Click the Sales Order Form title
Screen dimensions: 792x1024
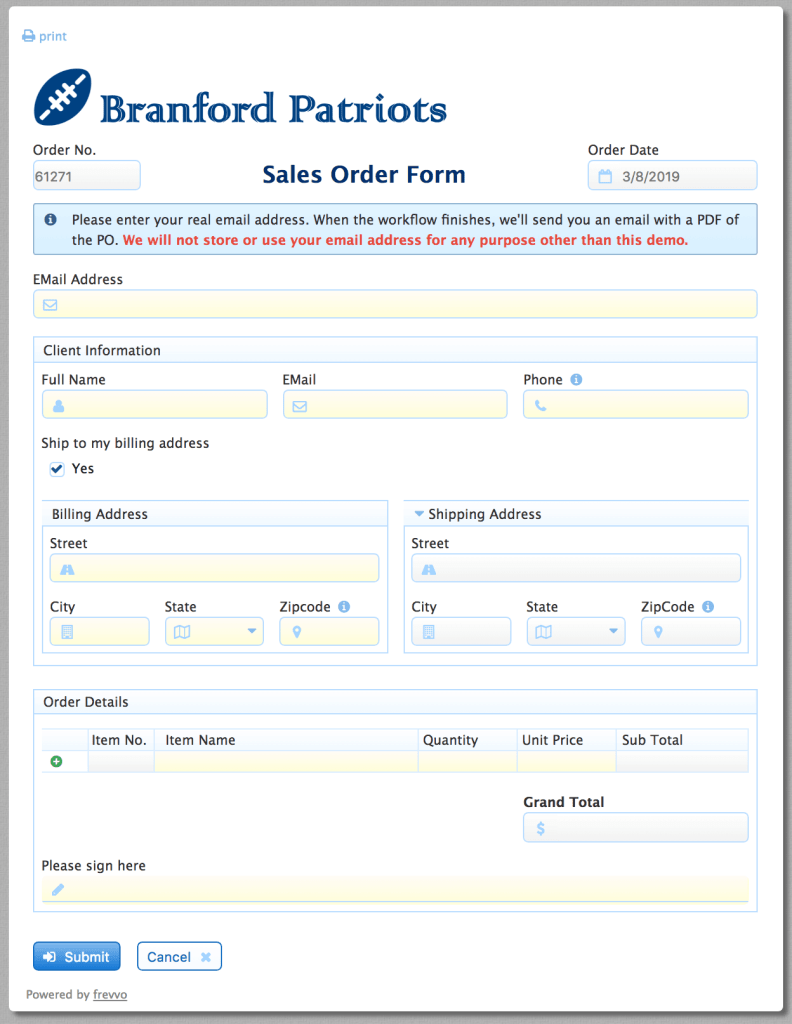[364, 174]
